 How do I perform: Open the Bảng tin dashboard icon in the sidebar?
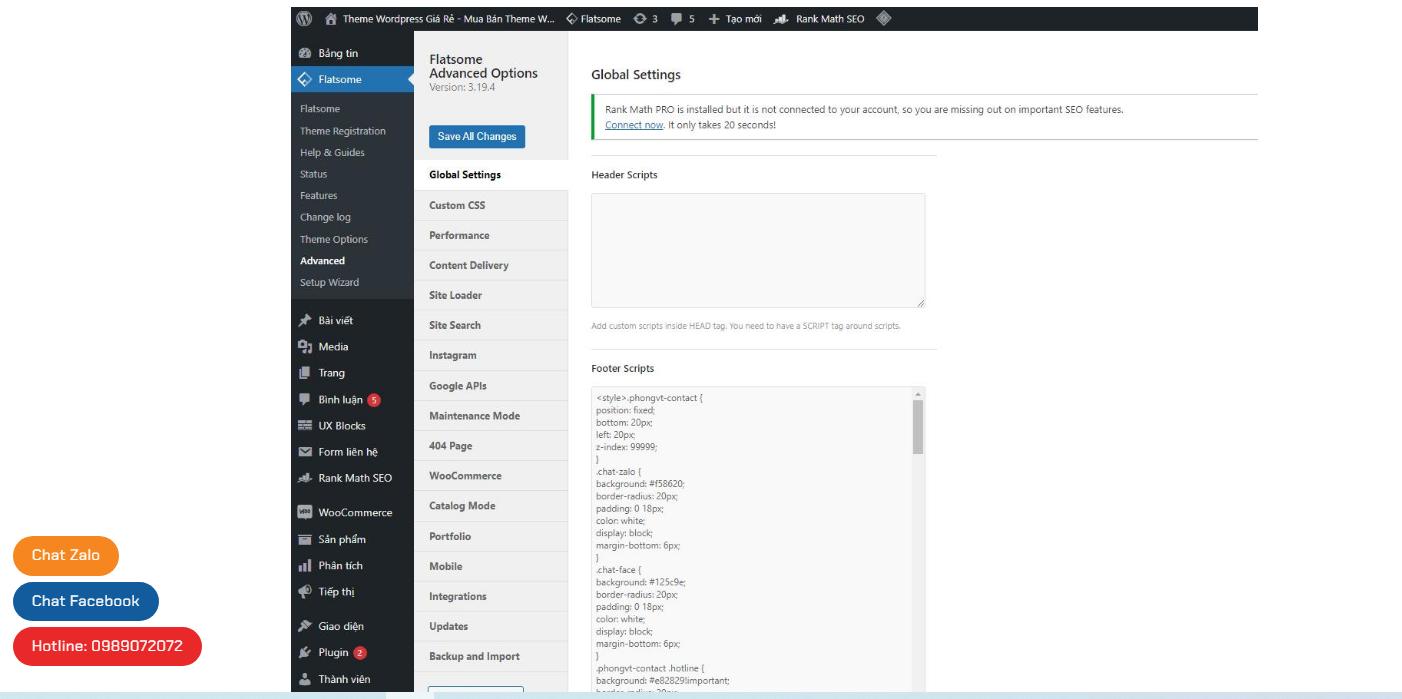pos(307,54)
